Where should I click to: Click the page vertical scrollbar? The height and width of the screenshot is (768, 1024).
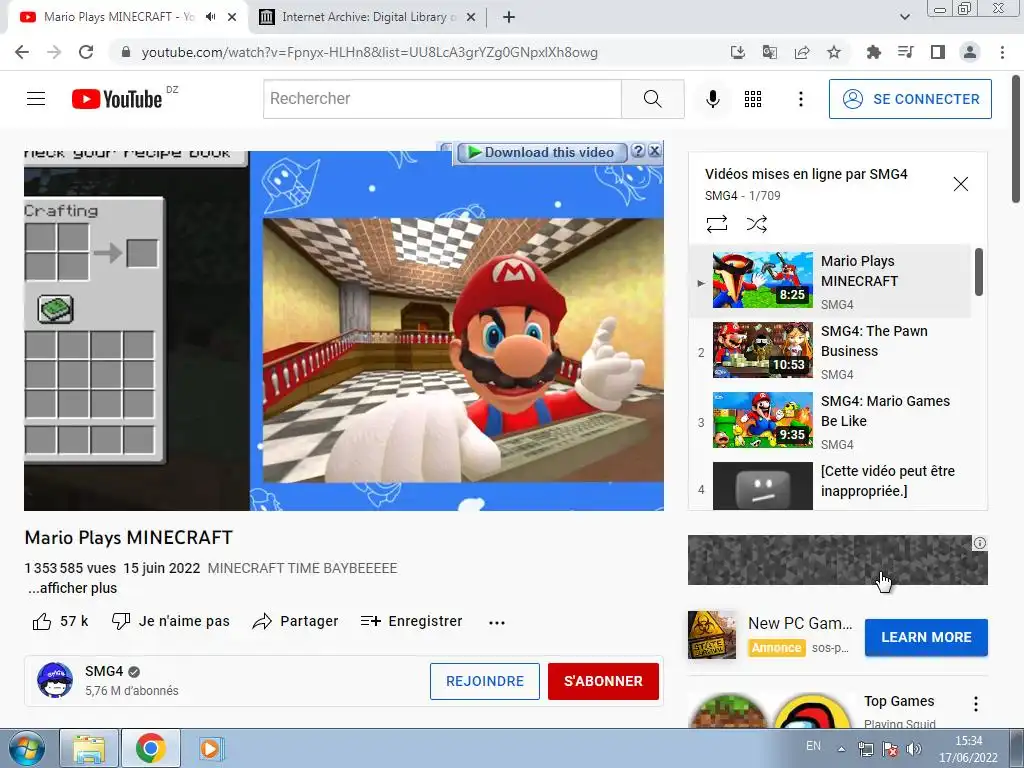tap(1016, 138)
